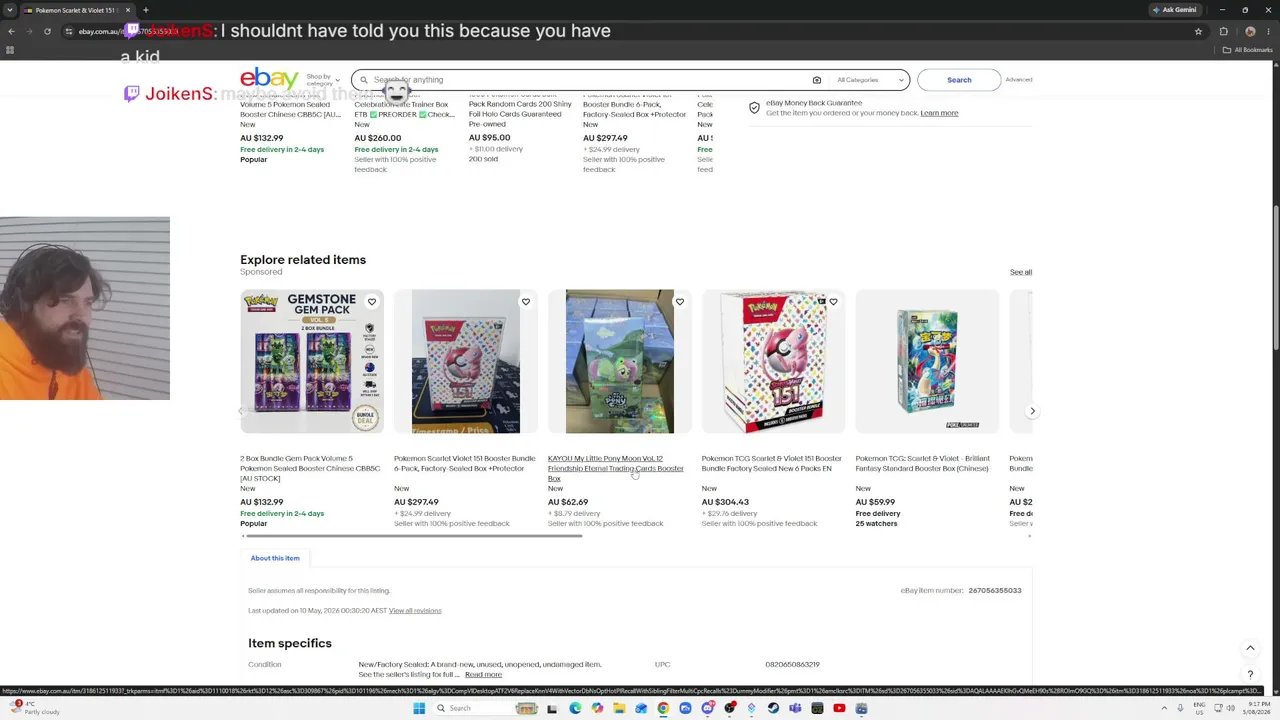Screen dimensions: 1280x720
Task: Open the All Bookmarks folder
Action: [1249, 50]
